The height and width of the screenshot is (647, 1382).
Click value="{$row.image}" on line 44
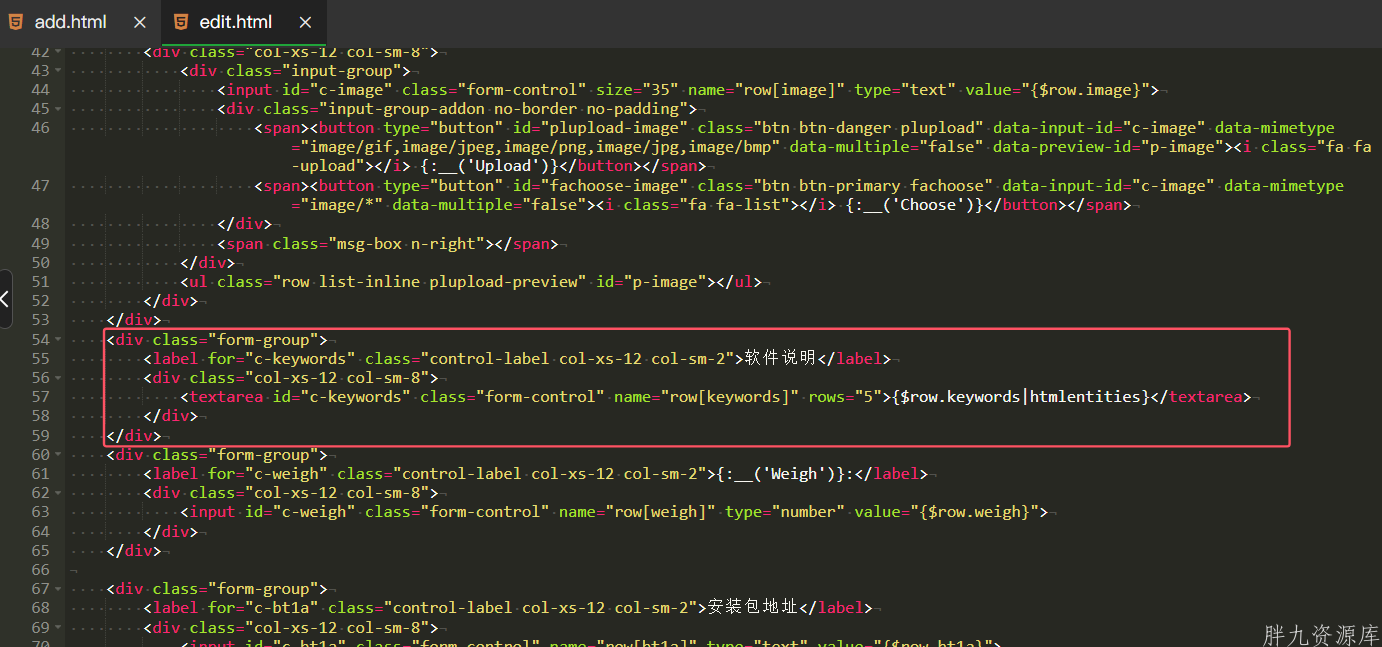(1057, 90)
